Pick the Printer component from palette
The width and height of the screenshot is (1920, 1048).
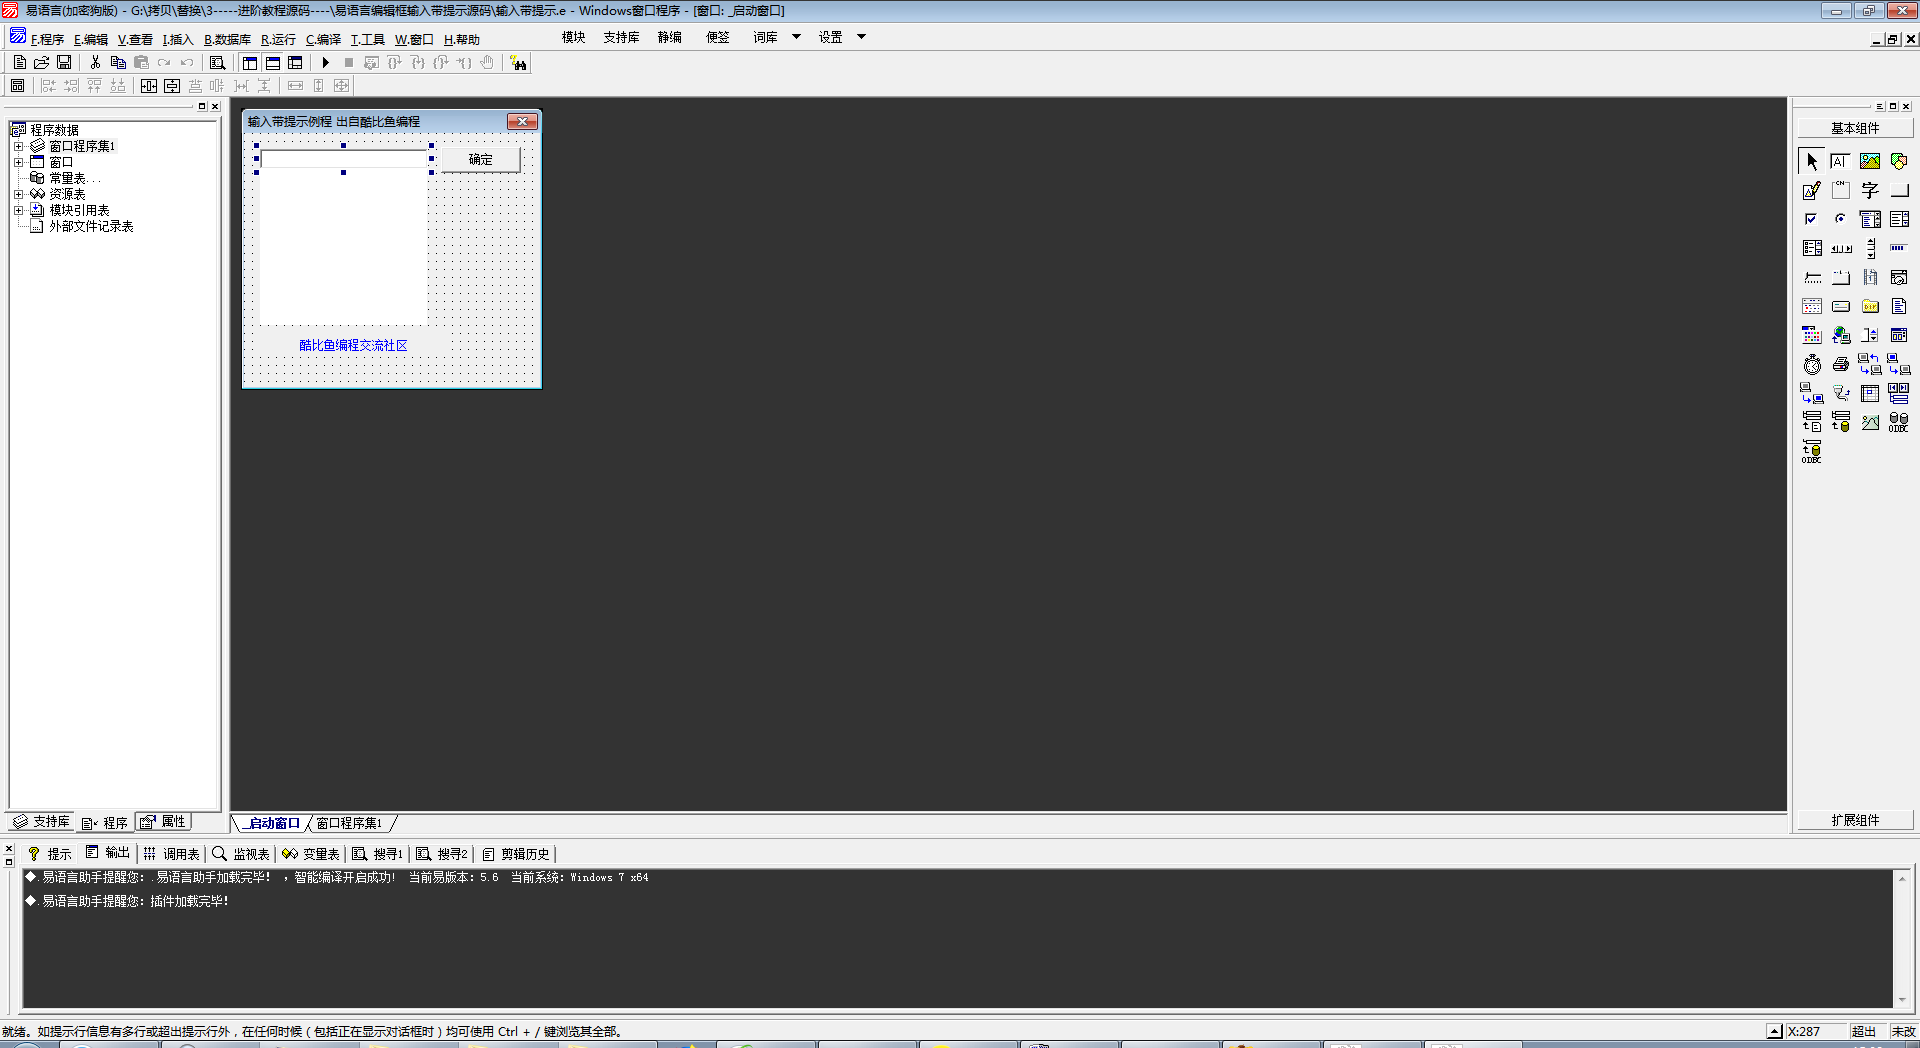(1840, 365)
